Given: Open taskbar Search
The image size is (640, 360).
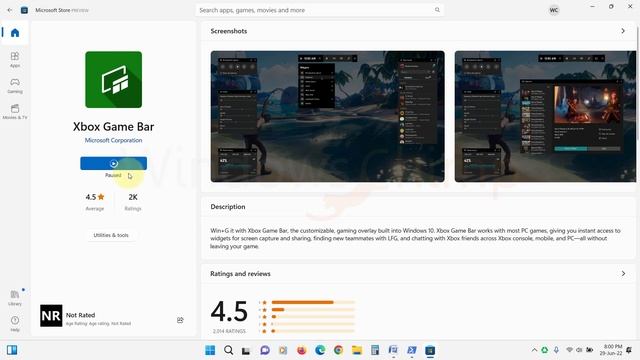Looking at the screenshot, I should pyautogui.click(x=229, y=350).
